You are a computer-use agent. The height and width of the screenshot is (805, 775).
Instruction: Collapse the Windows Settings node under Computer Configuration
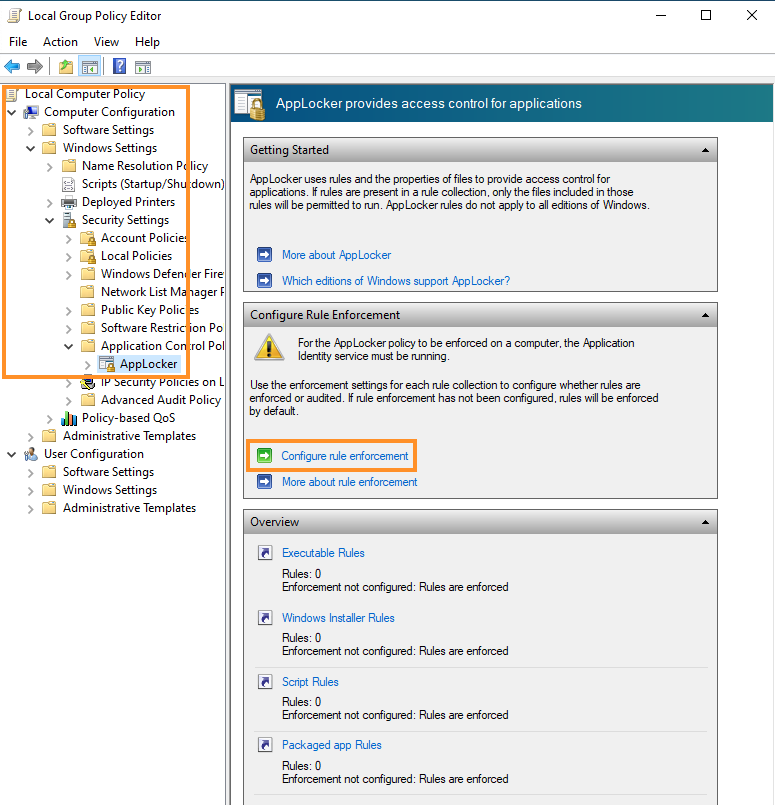click(31, 148)
